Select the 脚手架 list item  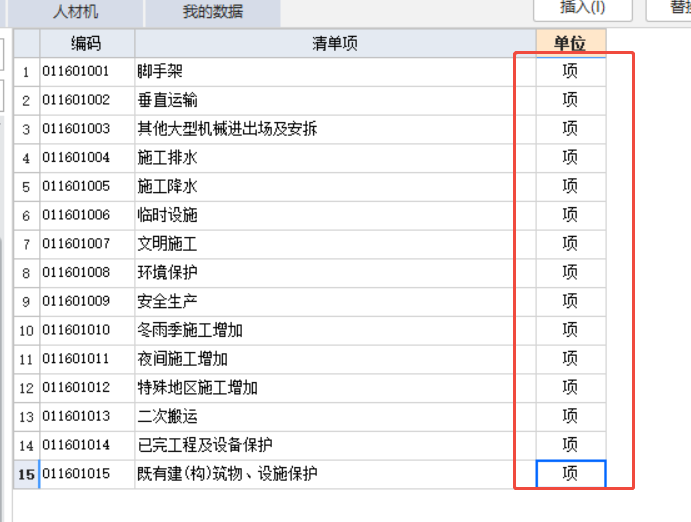coord(335,71)
